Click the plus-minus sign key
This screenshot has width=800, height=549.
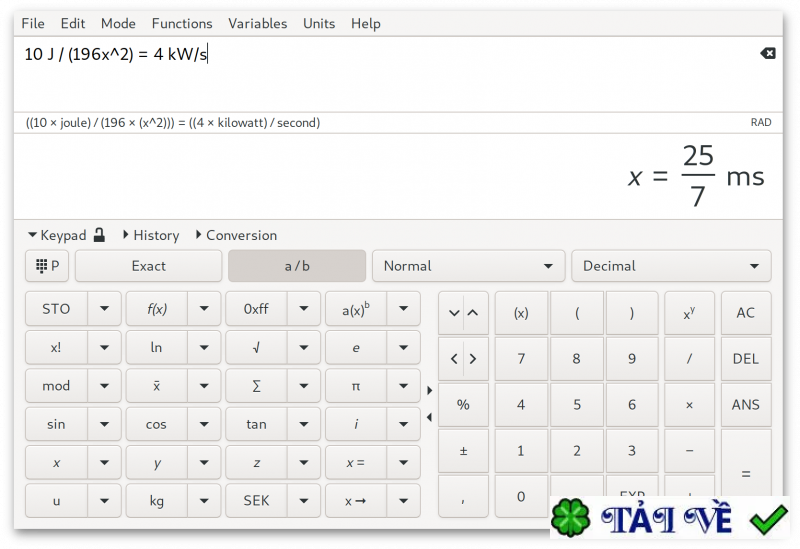click(463, 451)
